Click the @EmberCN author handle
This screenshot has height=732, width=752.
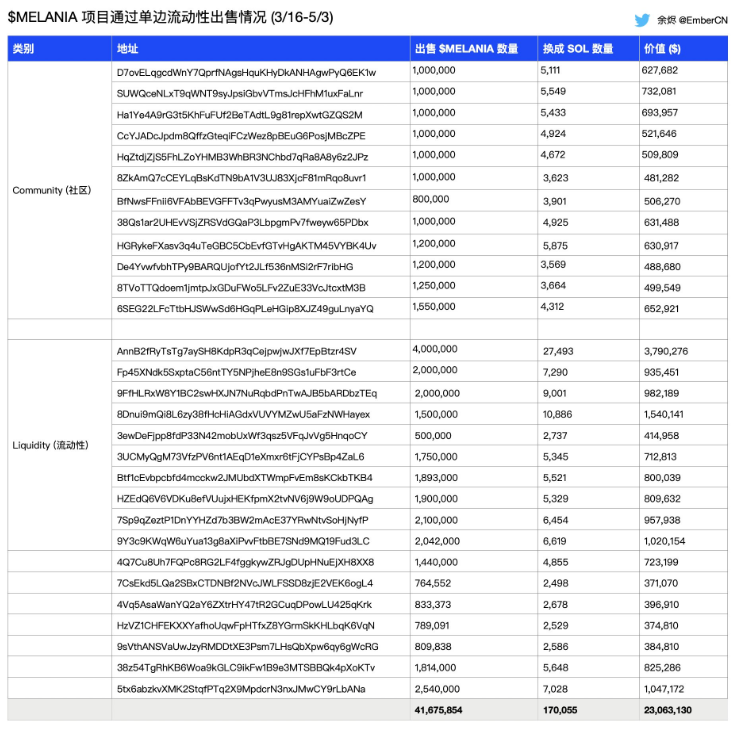pos(703,20)
